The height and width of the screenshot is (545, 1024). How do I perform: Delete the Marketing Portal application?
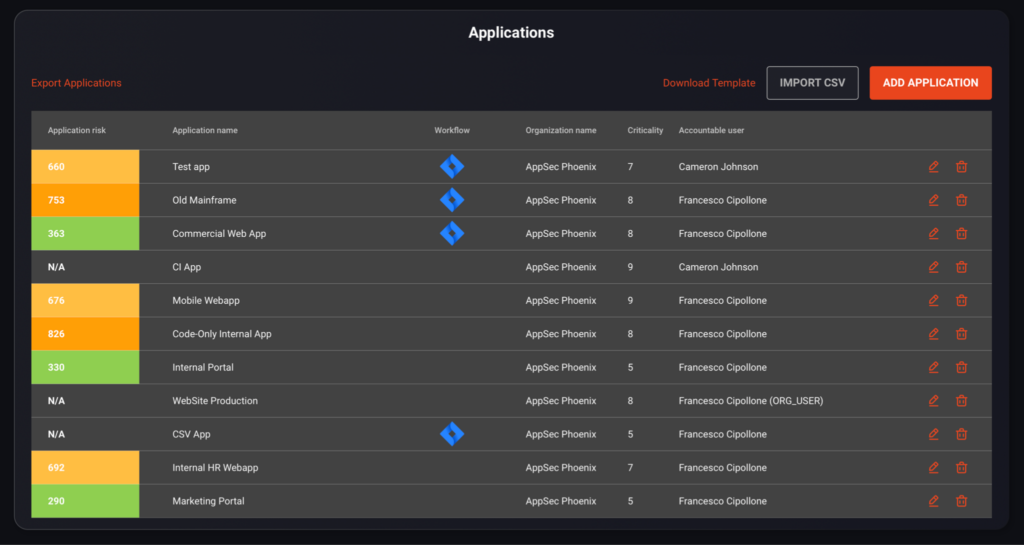[961, 501]
